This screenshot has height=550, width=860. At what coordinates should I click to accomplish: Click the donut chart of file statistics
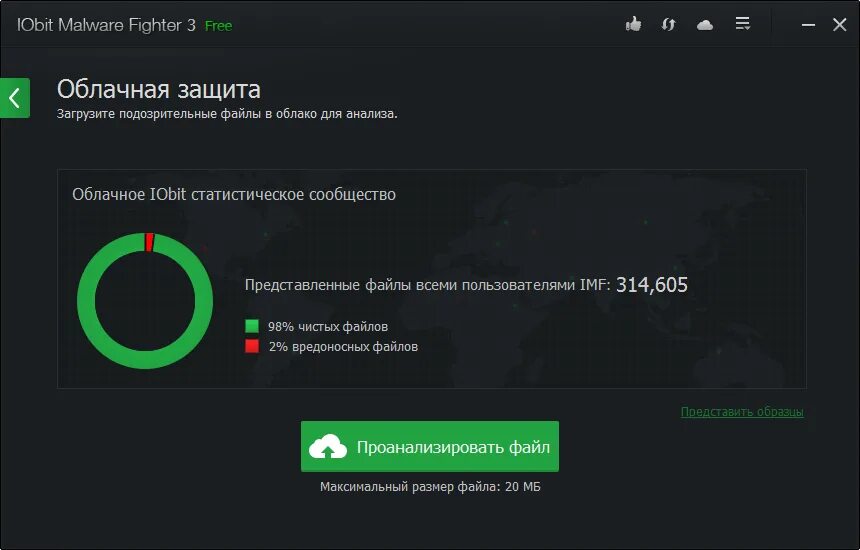pyautogui.click(x=145, y=300)
